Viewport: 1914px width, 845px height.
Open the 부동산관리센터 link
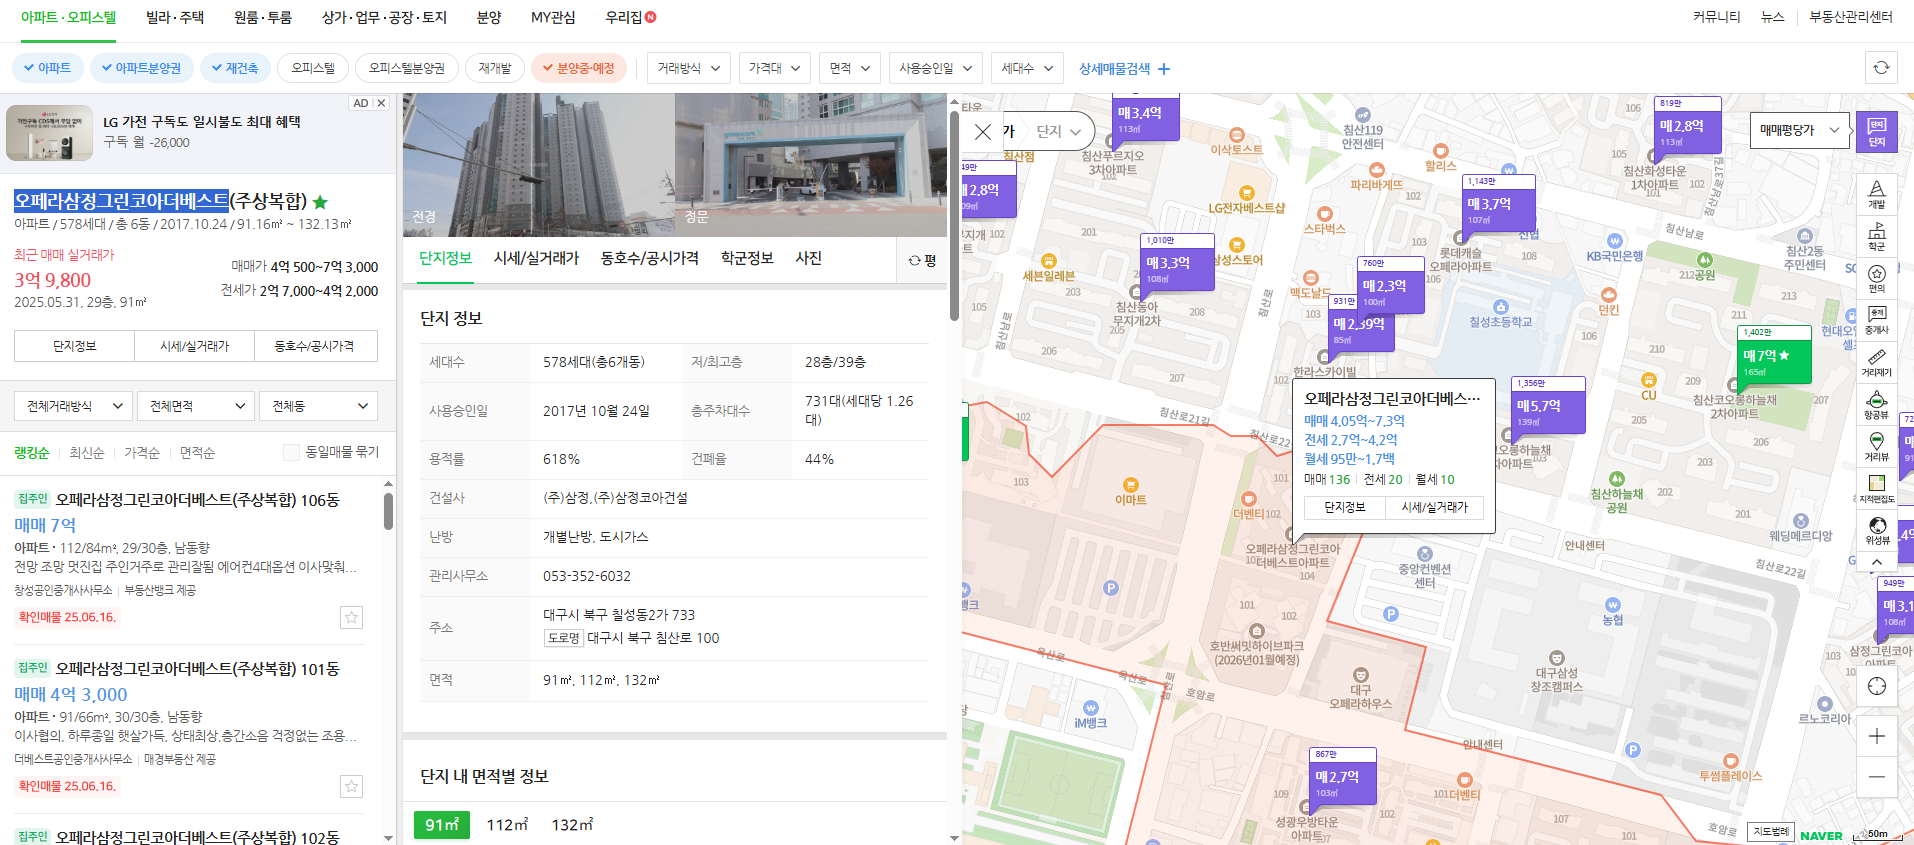point(1850,17)
